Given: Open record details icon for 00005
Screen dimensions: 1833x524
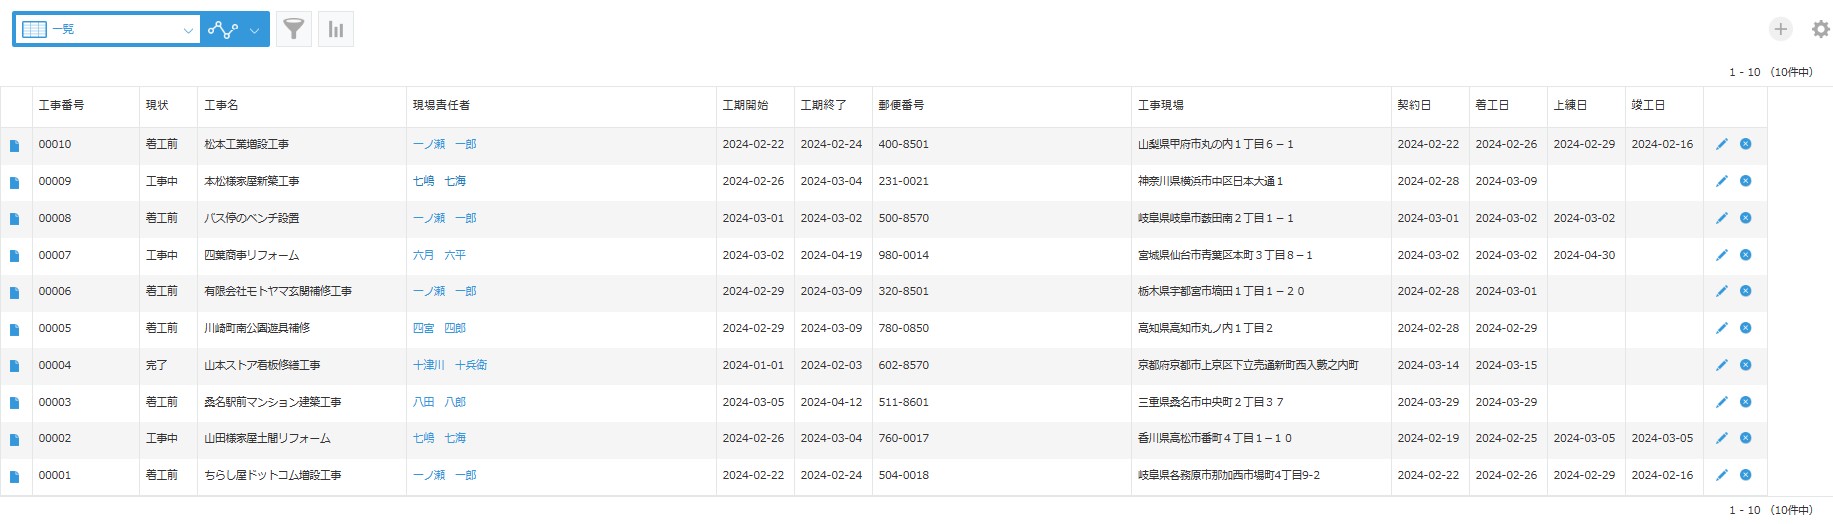Looking at the screenshot, I should (15, 329).
